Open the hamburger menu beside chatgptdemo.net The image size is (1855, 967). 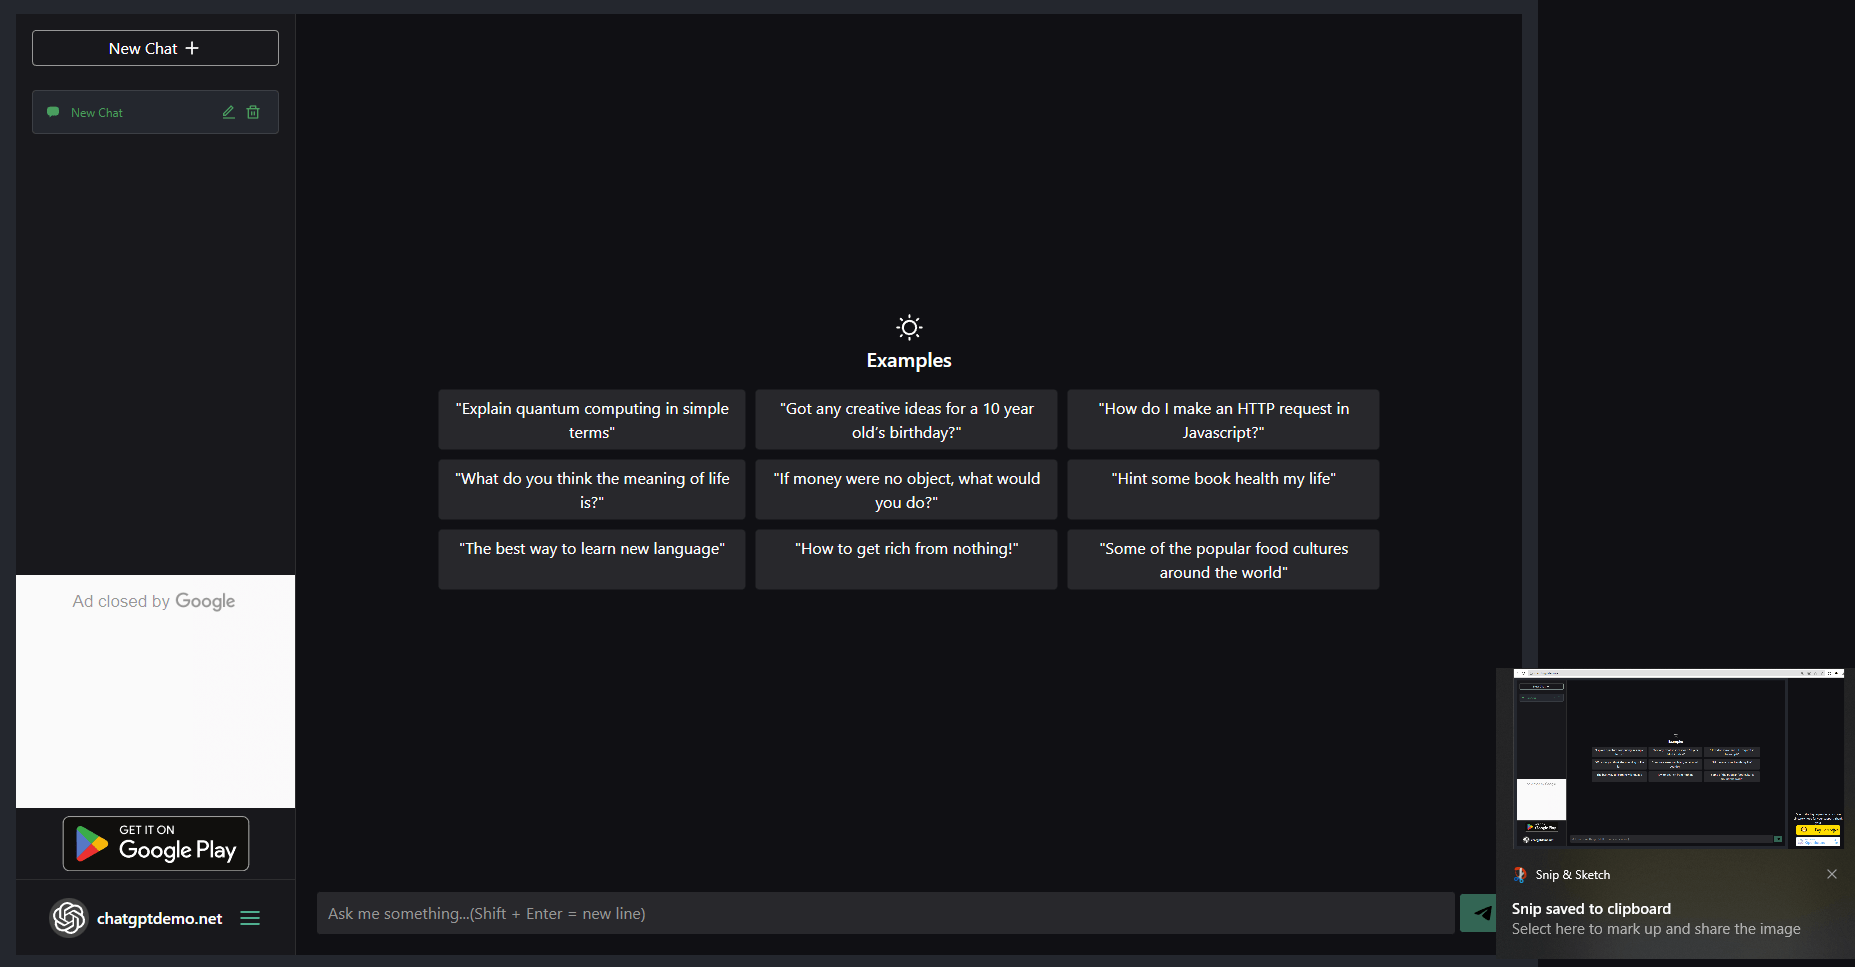click(250, 918)
